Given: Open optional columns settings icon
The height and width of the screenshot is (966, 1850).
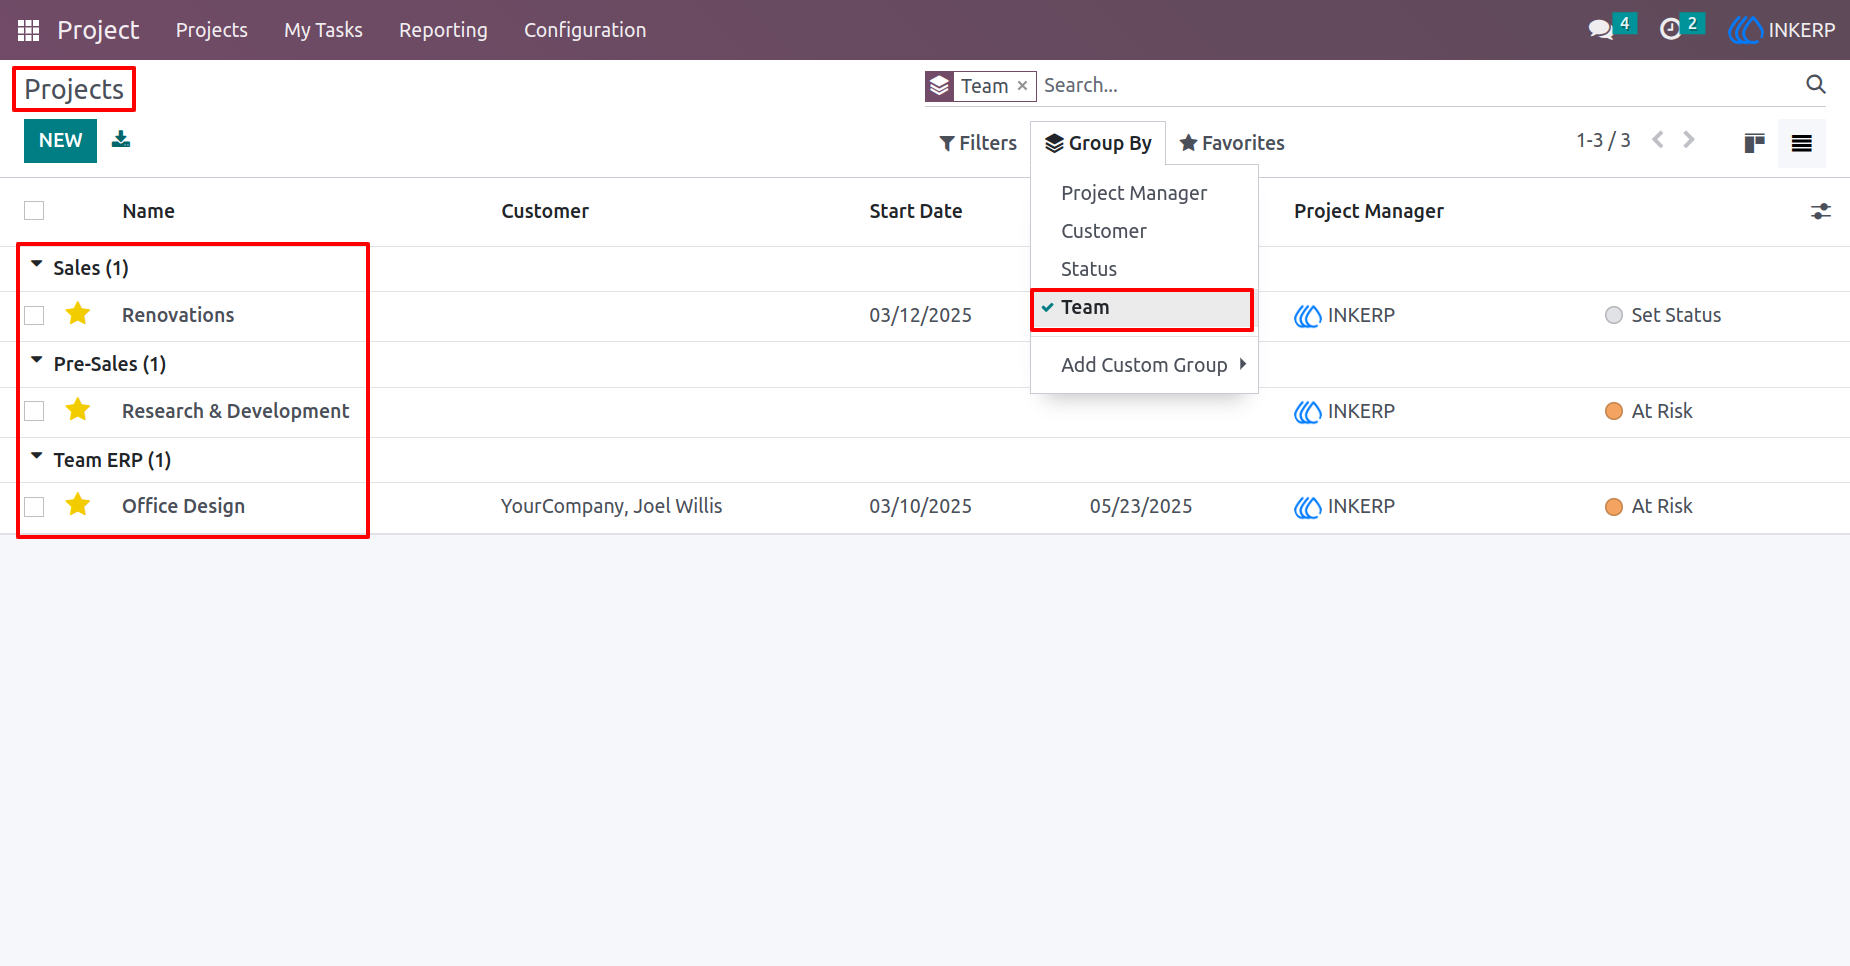Looking at the screenshot, I should tap(1821, 211).
